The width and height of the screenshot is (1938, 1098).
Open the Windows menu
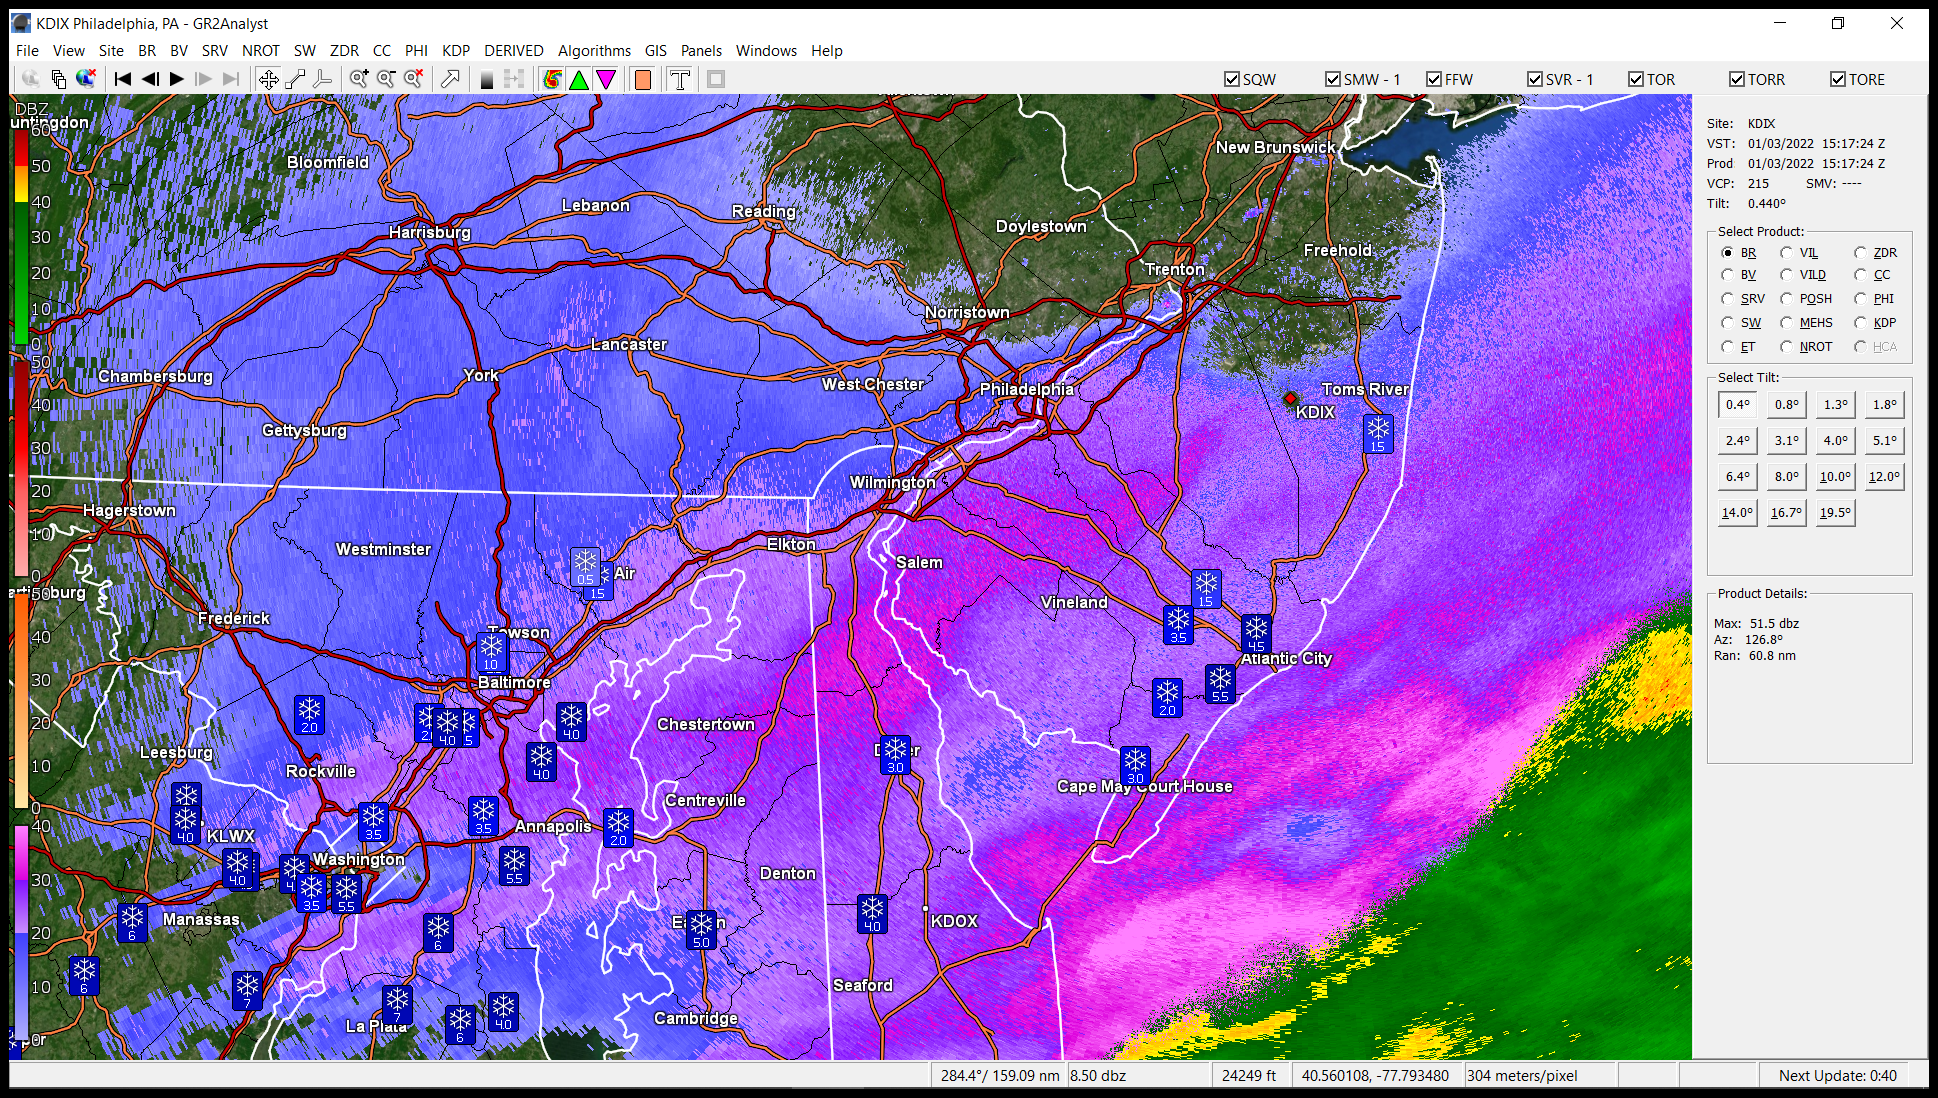tap(766, 51)
